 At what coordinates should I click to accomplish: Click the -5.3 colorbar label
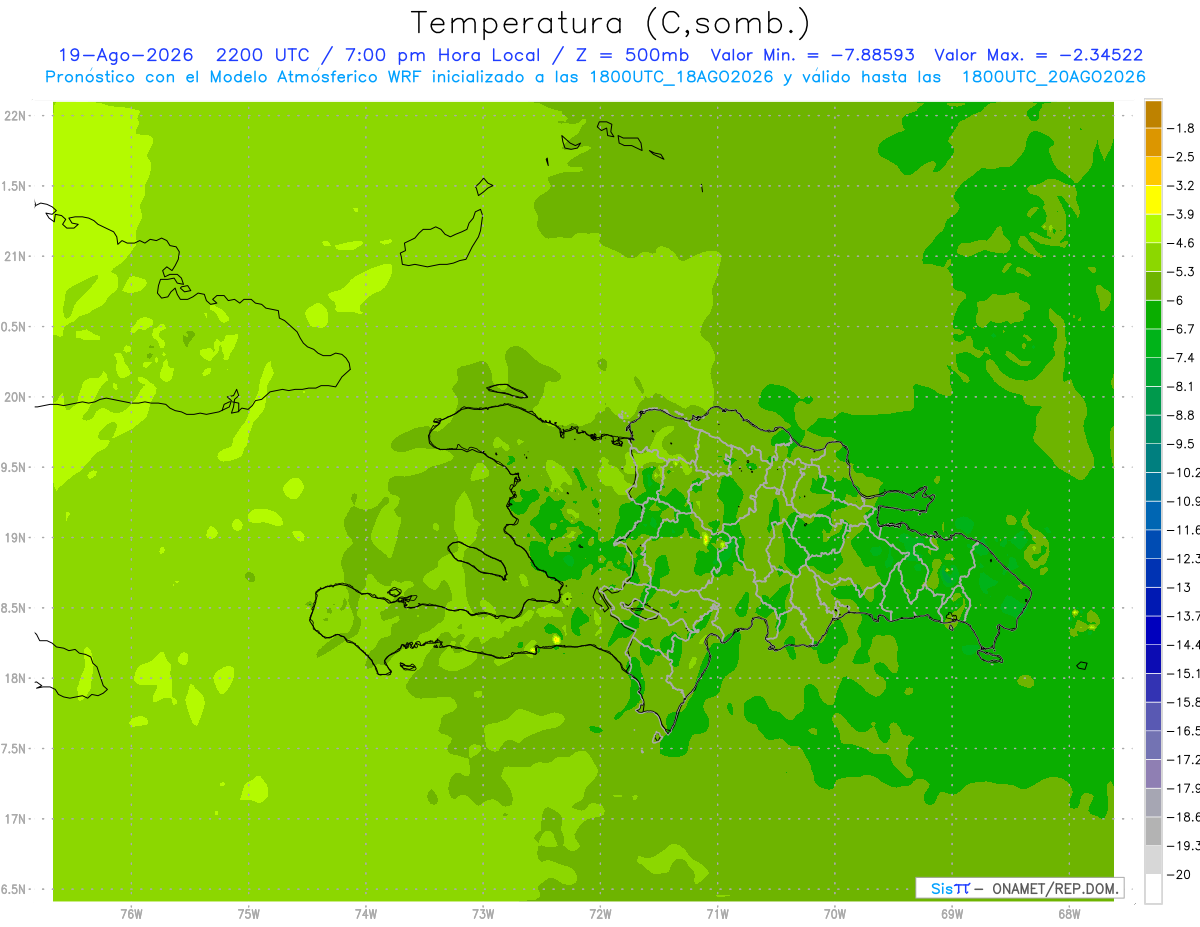coord(1181,271)
